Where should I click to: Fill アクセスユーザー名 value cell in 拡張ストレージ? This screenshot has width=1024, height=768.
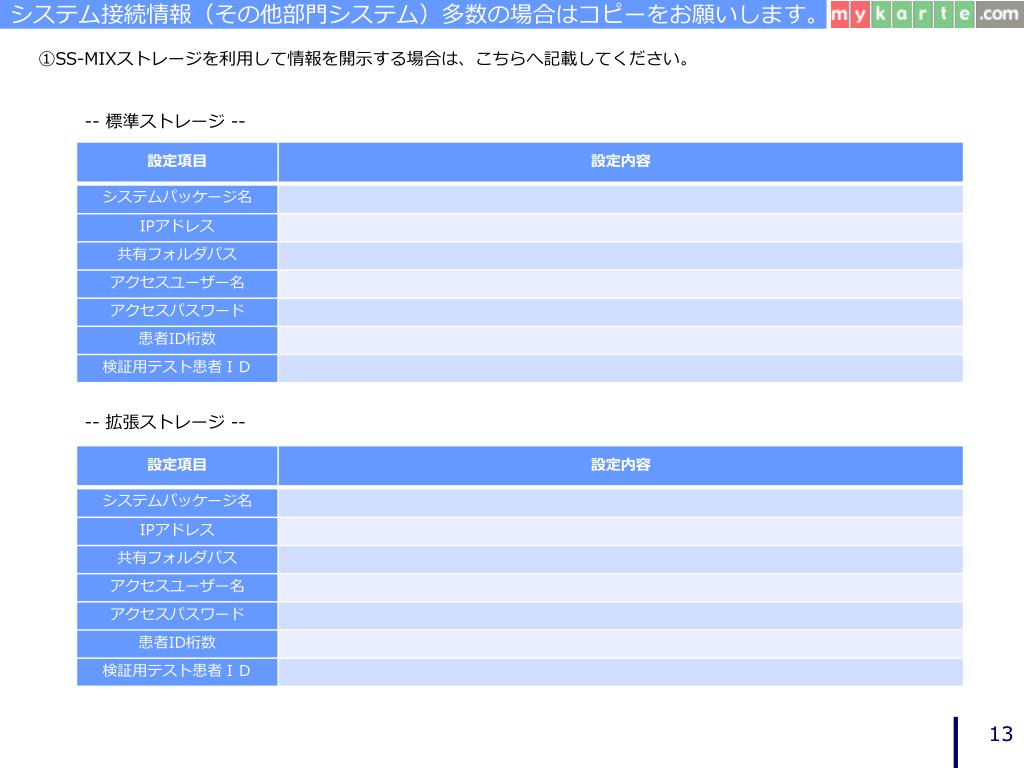click(620, 587)
